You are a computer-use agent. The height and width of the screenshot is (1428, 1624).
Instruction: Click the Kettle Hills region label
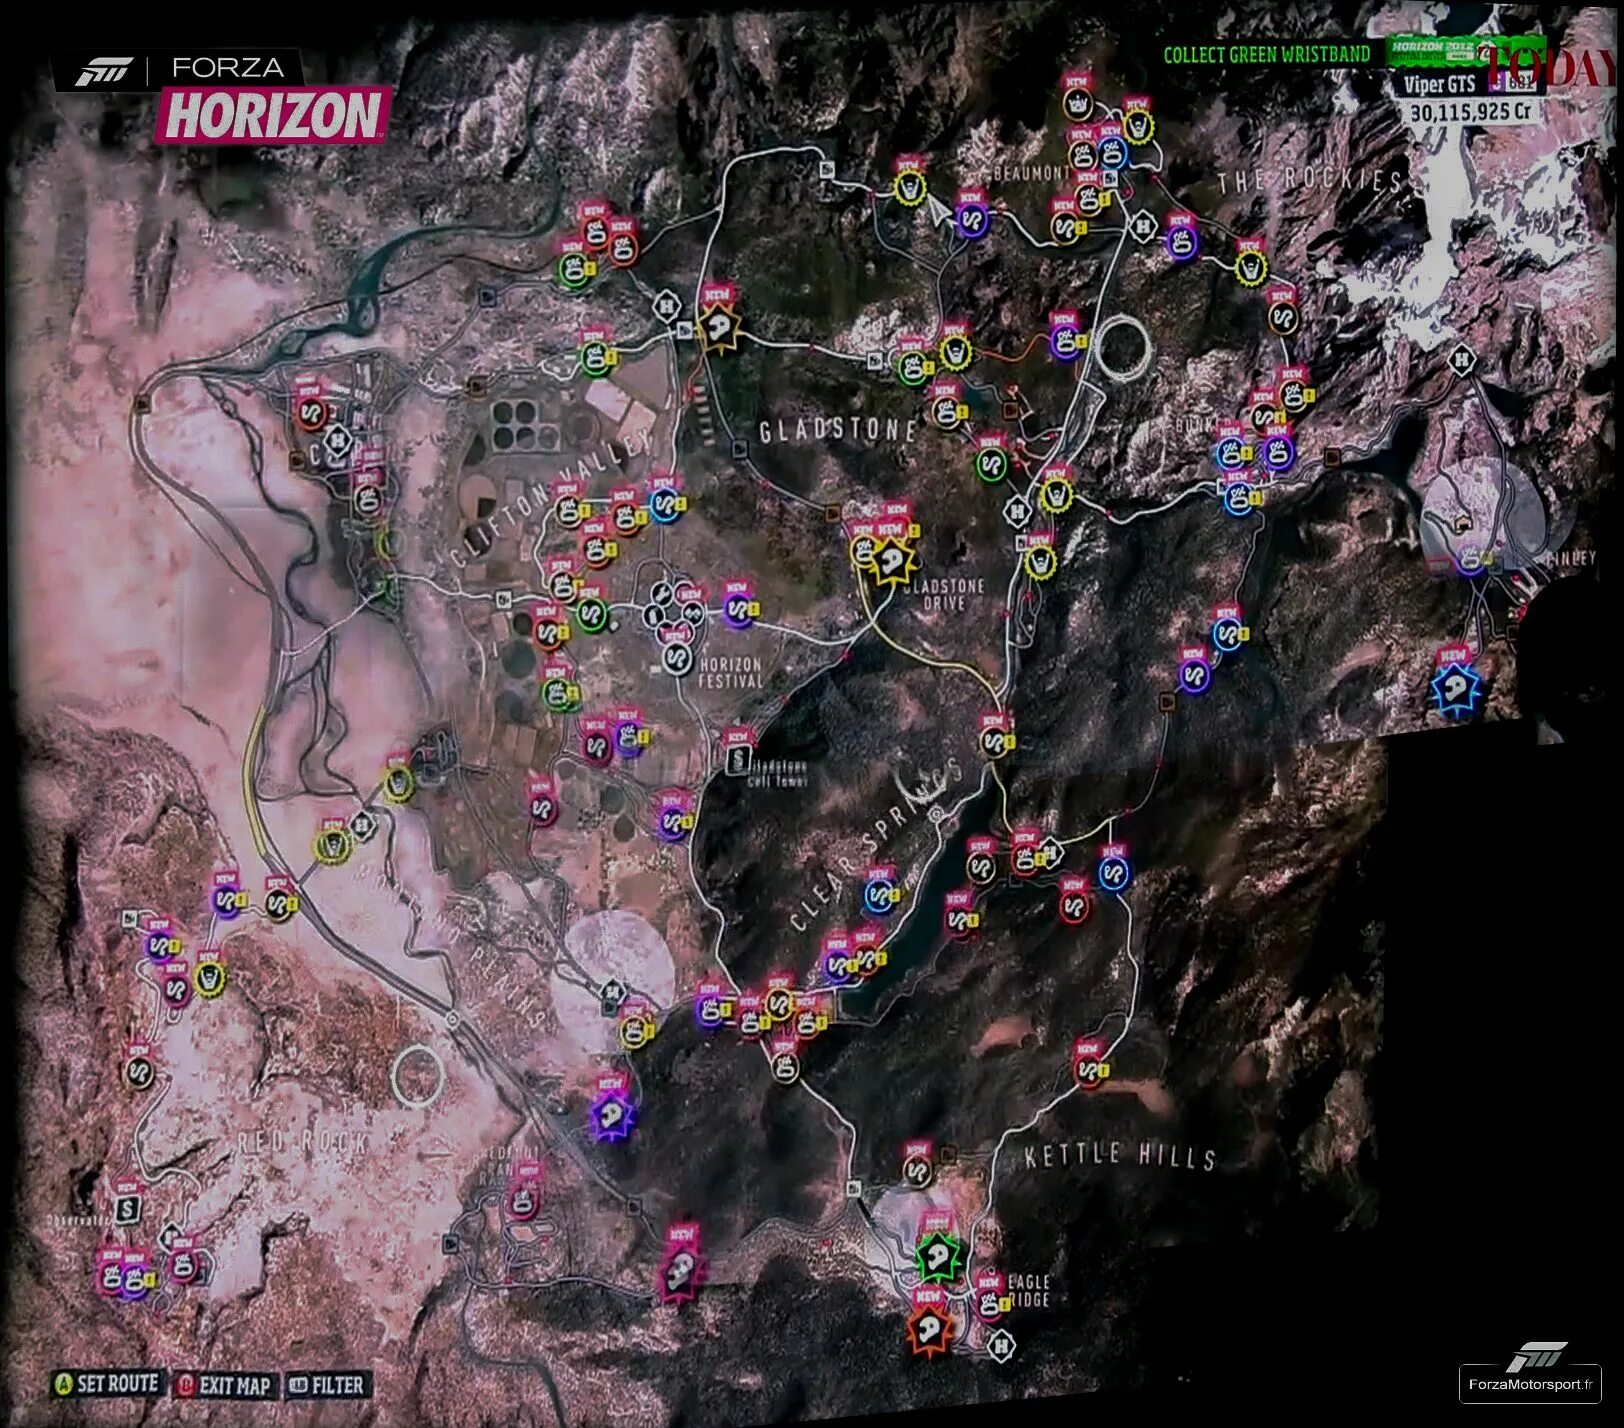pos(1120,1157)
